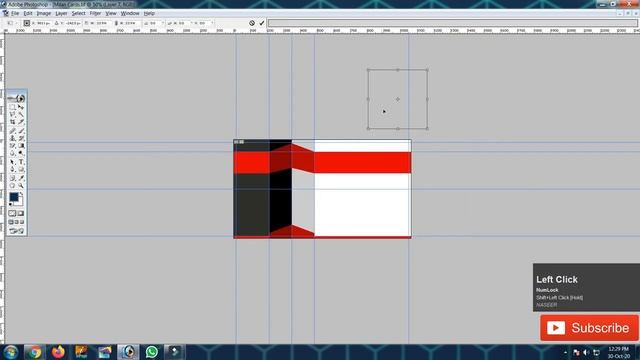Jump to ImageReady from the toolbox
640x360 pixels.
coord(16,231)
